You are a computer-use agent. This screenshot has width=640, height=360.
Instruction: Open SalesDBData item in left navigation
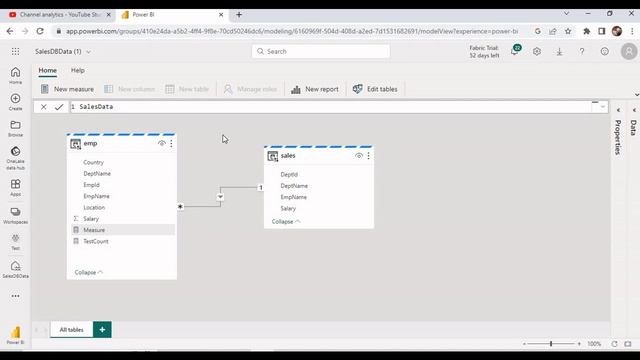[16, 269]
